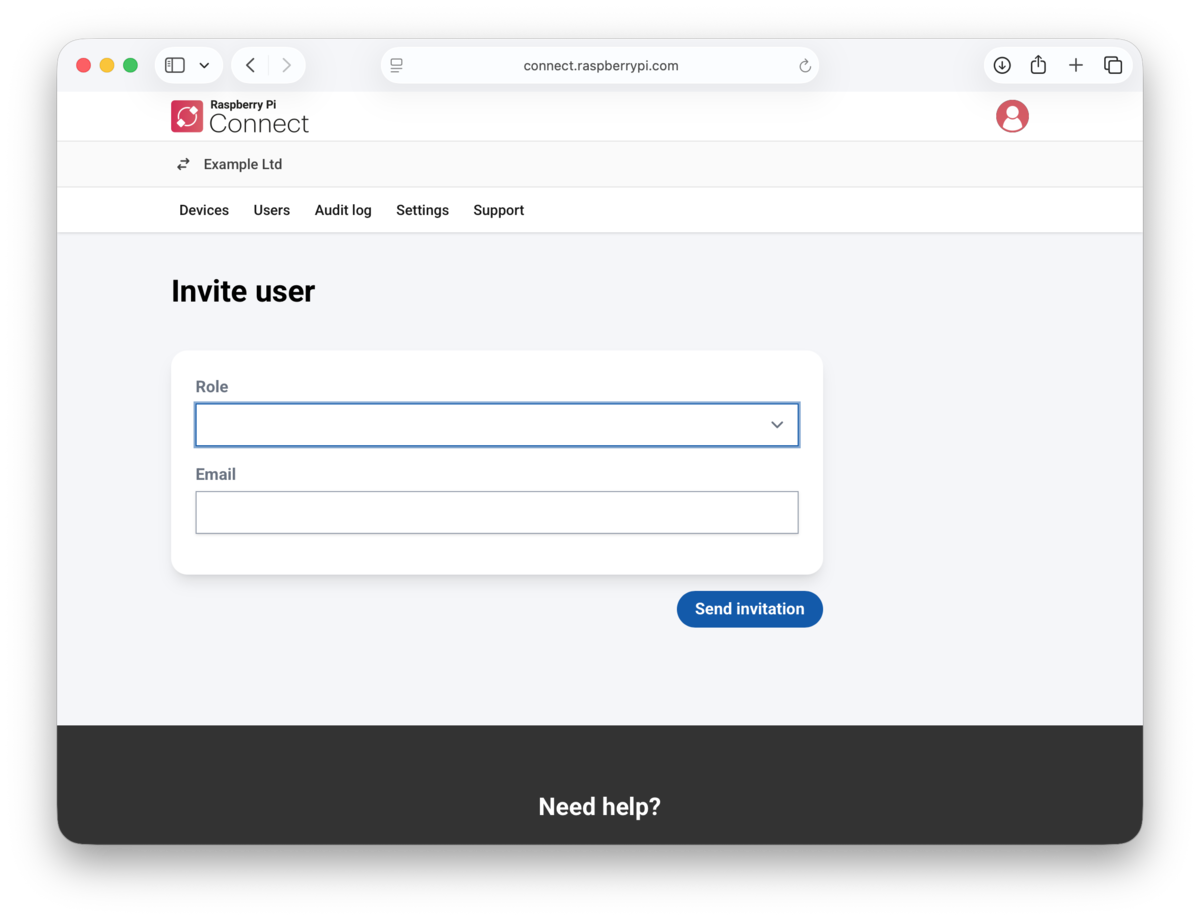This screenshot has height=920, width=1200.
Task: Switch to the Devices tab
Action: (204, 210)
